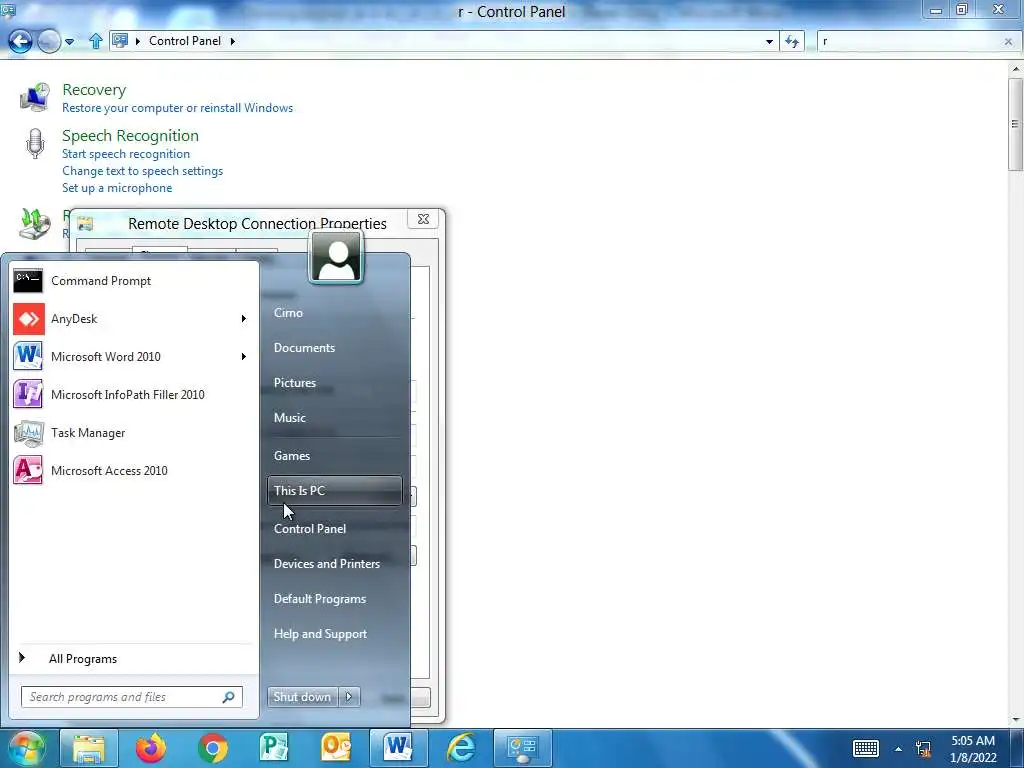Click the user account picture

tap(336, 258)
